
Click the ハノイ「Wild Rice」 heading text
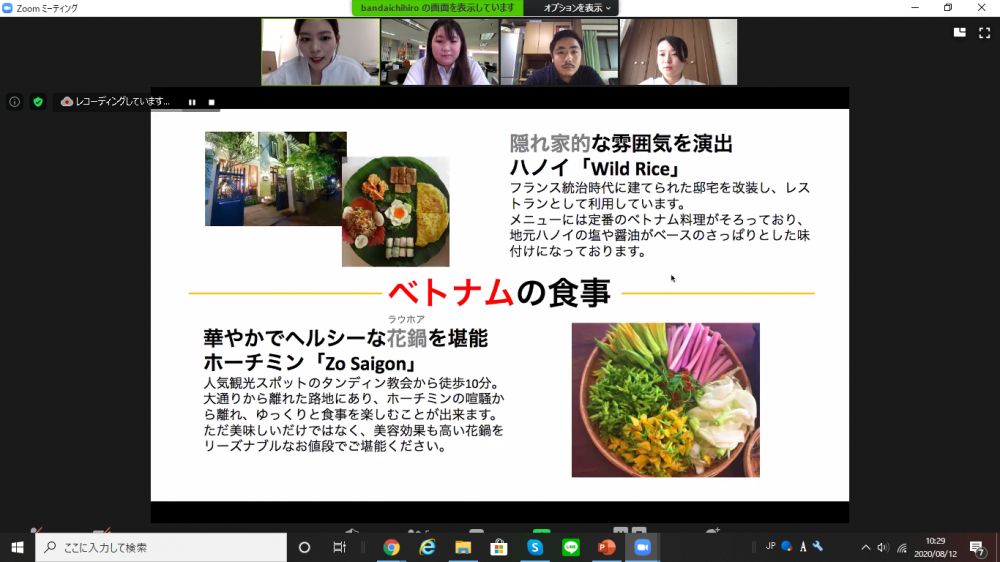595,168
